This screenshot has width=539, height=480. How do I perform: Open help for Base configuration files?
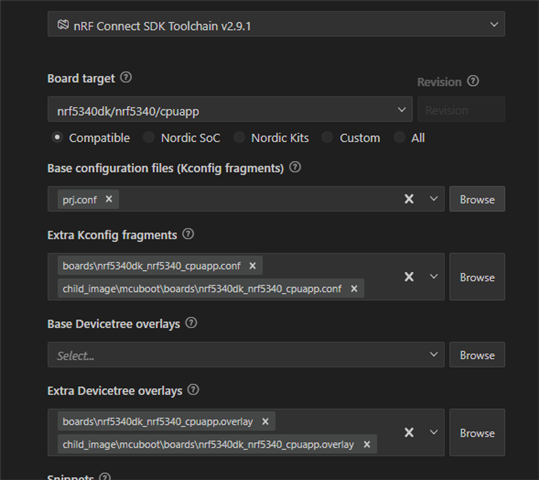coord(295,167)
